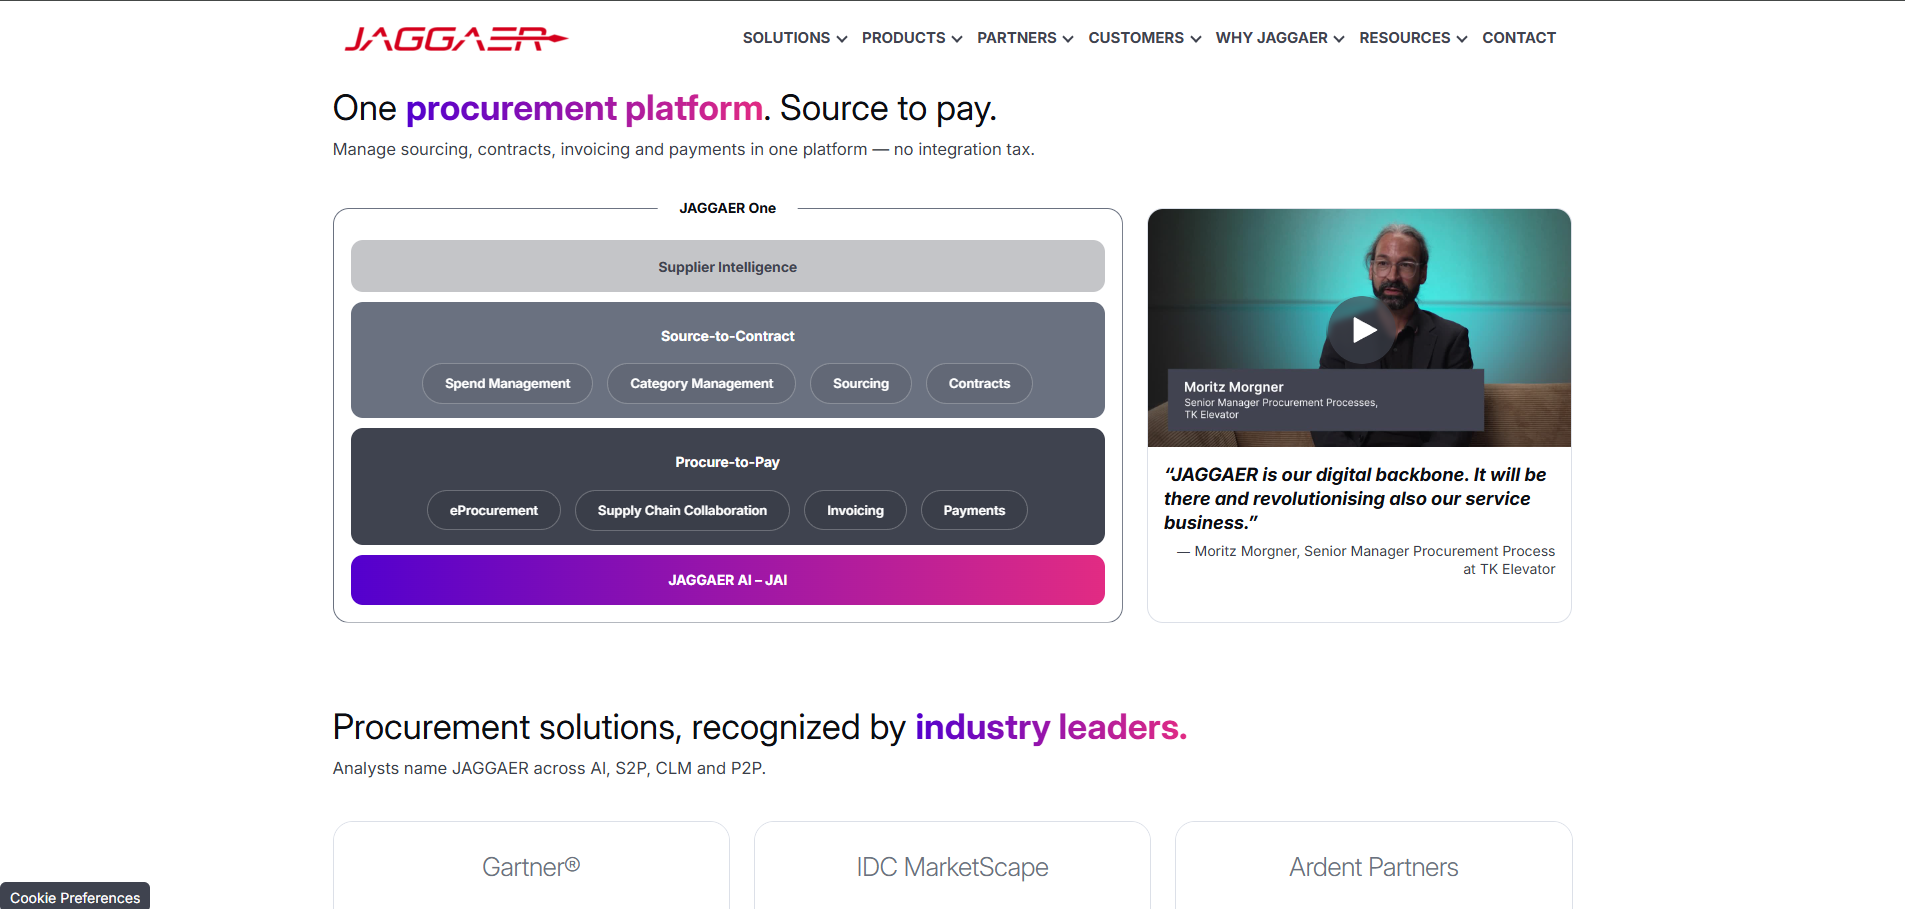Click the Moritz Morgner quote attribution text
The image size is (1905, 909).
(x=1366, y=560)
